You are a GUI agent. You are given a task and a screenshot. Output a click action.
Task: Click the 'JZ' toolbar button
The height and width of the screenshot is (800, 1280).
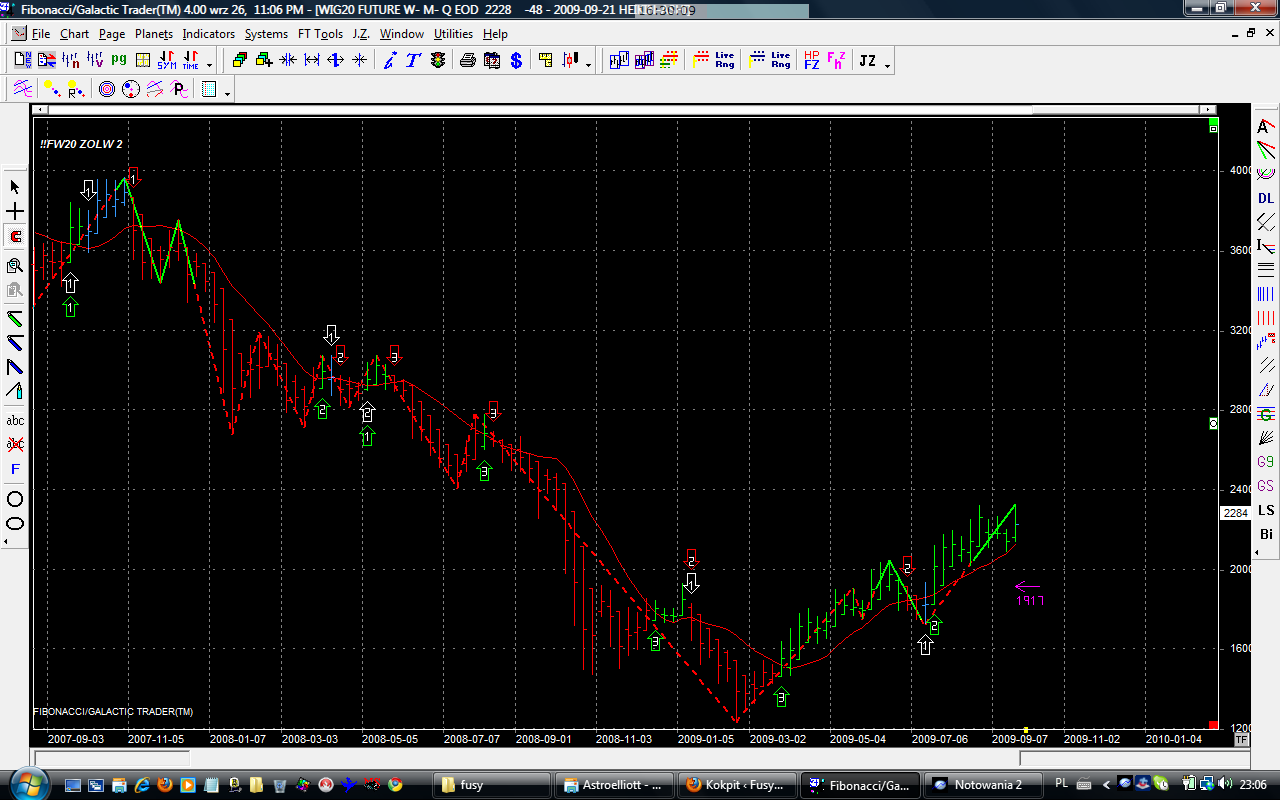(867, 61)
